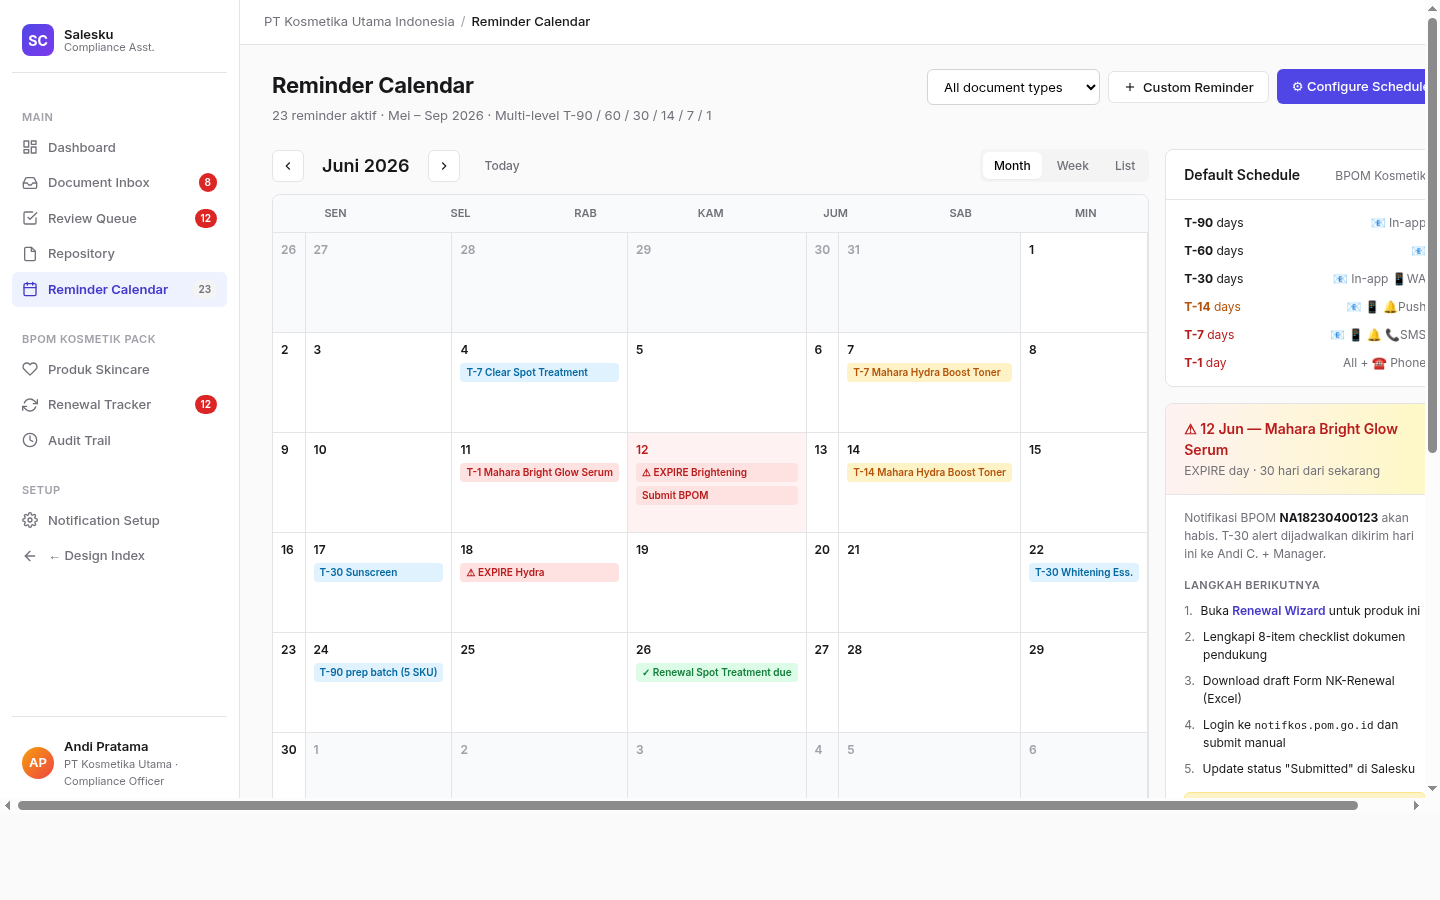Click the Today button
The height and width of the screenshot is (900, 1440).
(x=502, y=166)
